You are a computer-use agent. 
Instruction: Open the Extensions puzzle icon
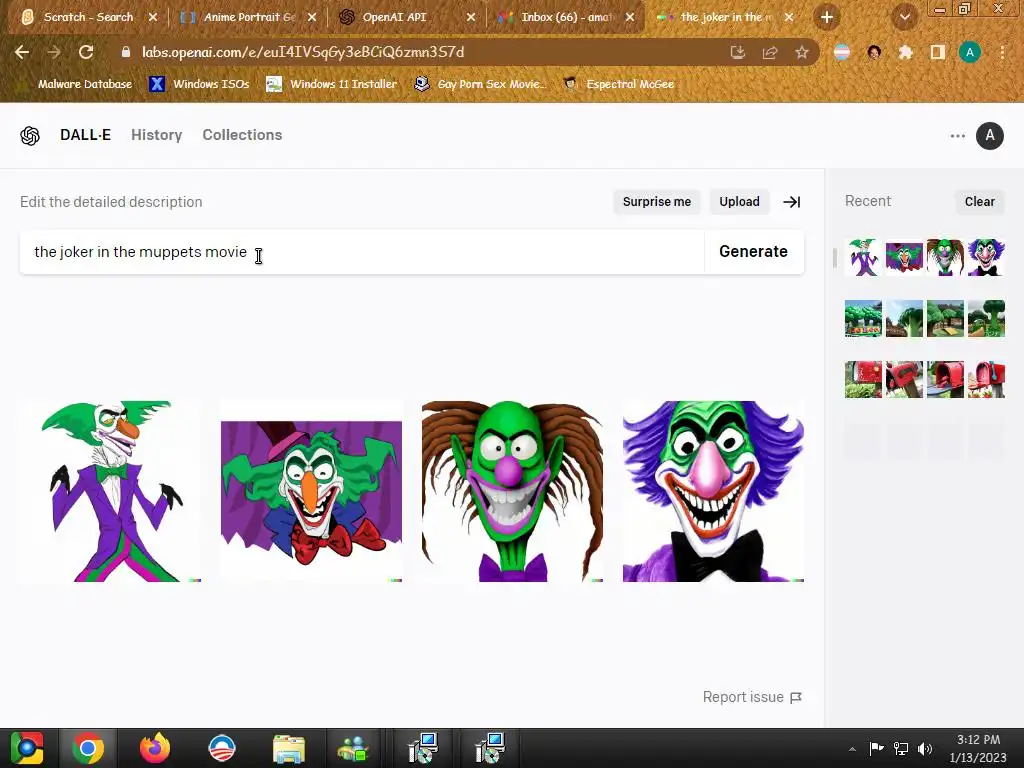point(905,52)
